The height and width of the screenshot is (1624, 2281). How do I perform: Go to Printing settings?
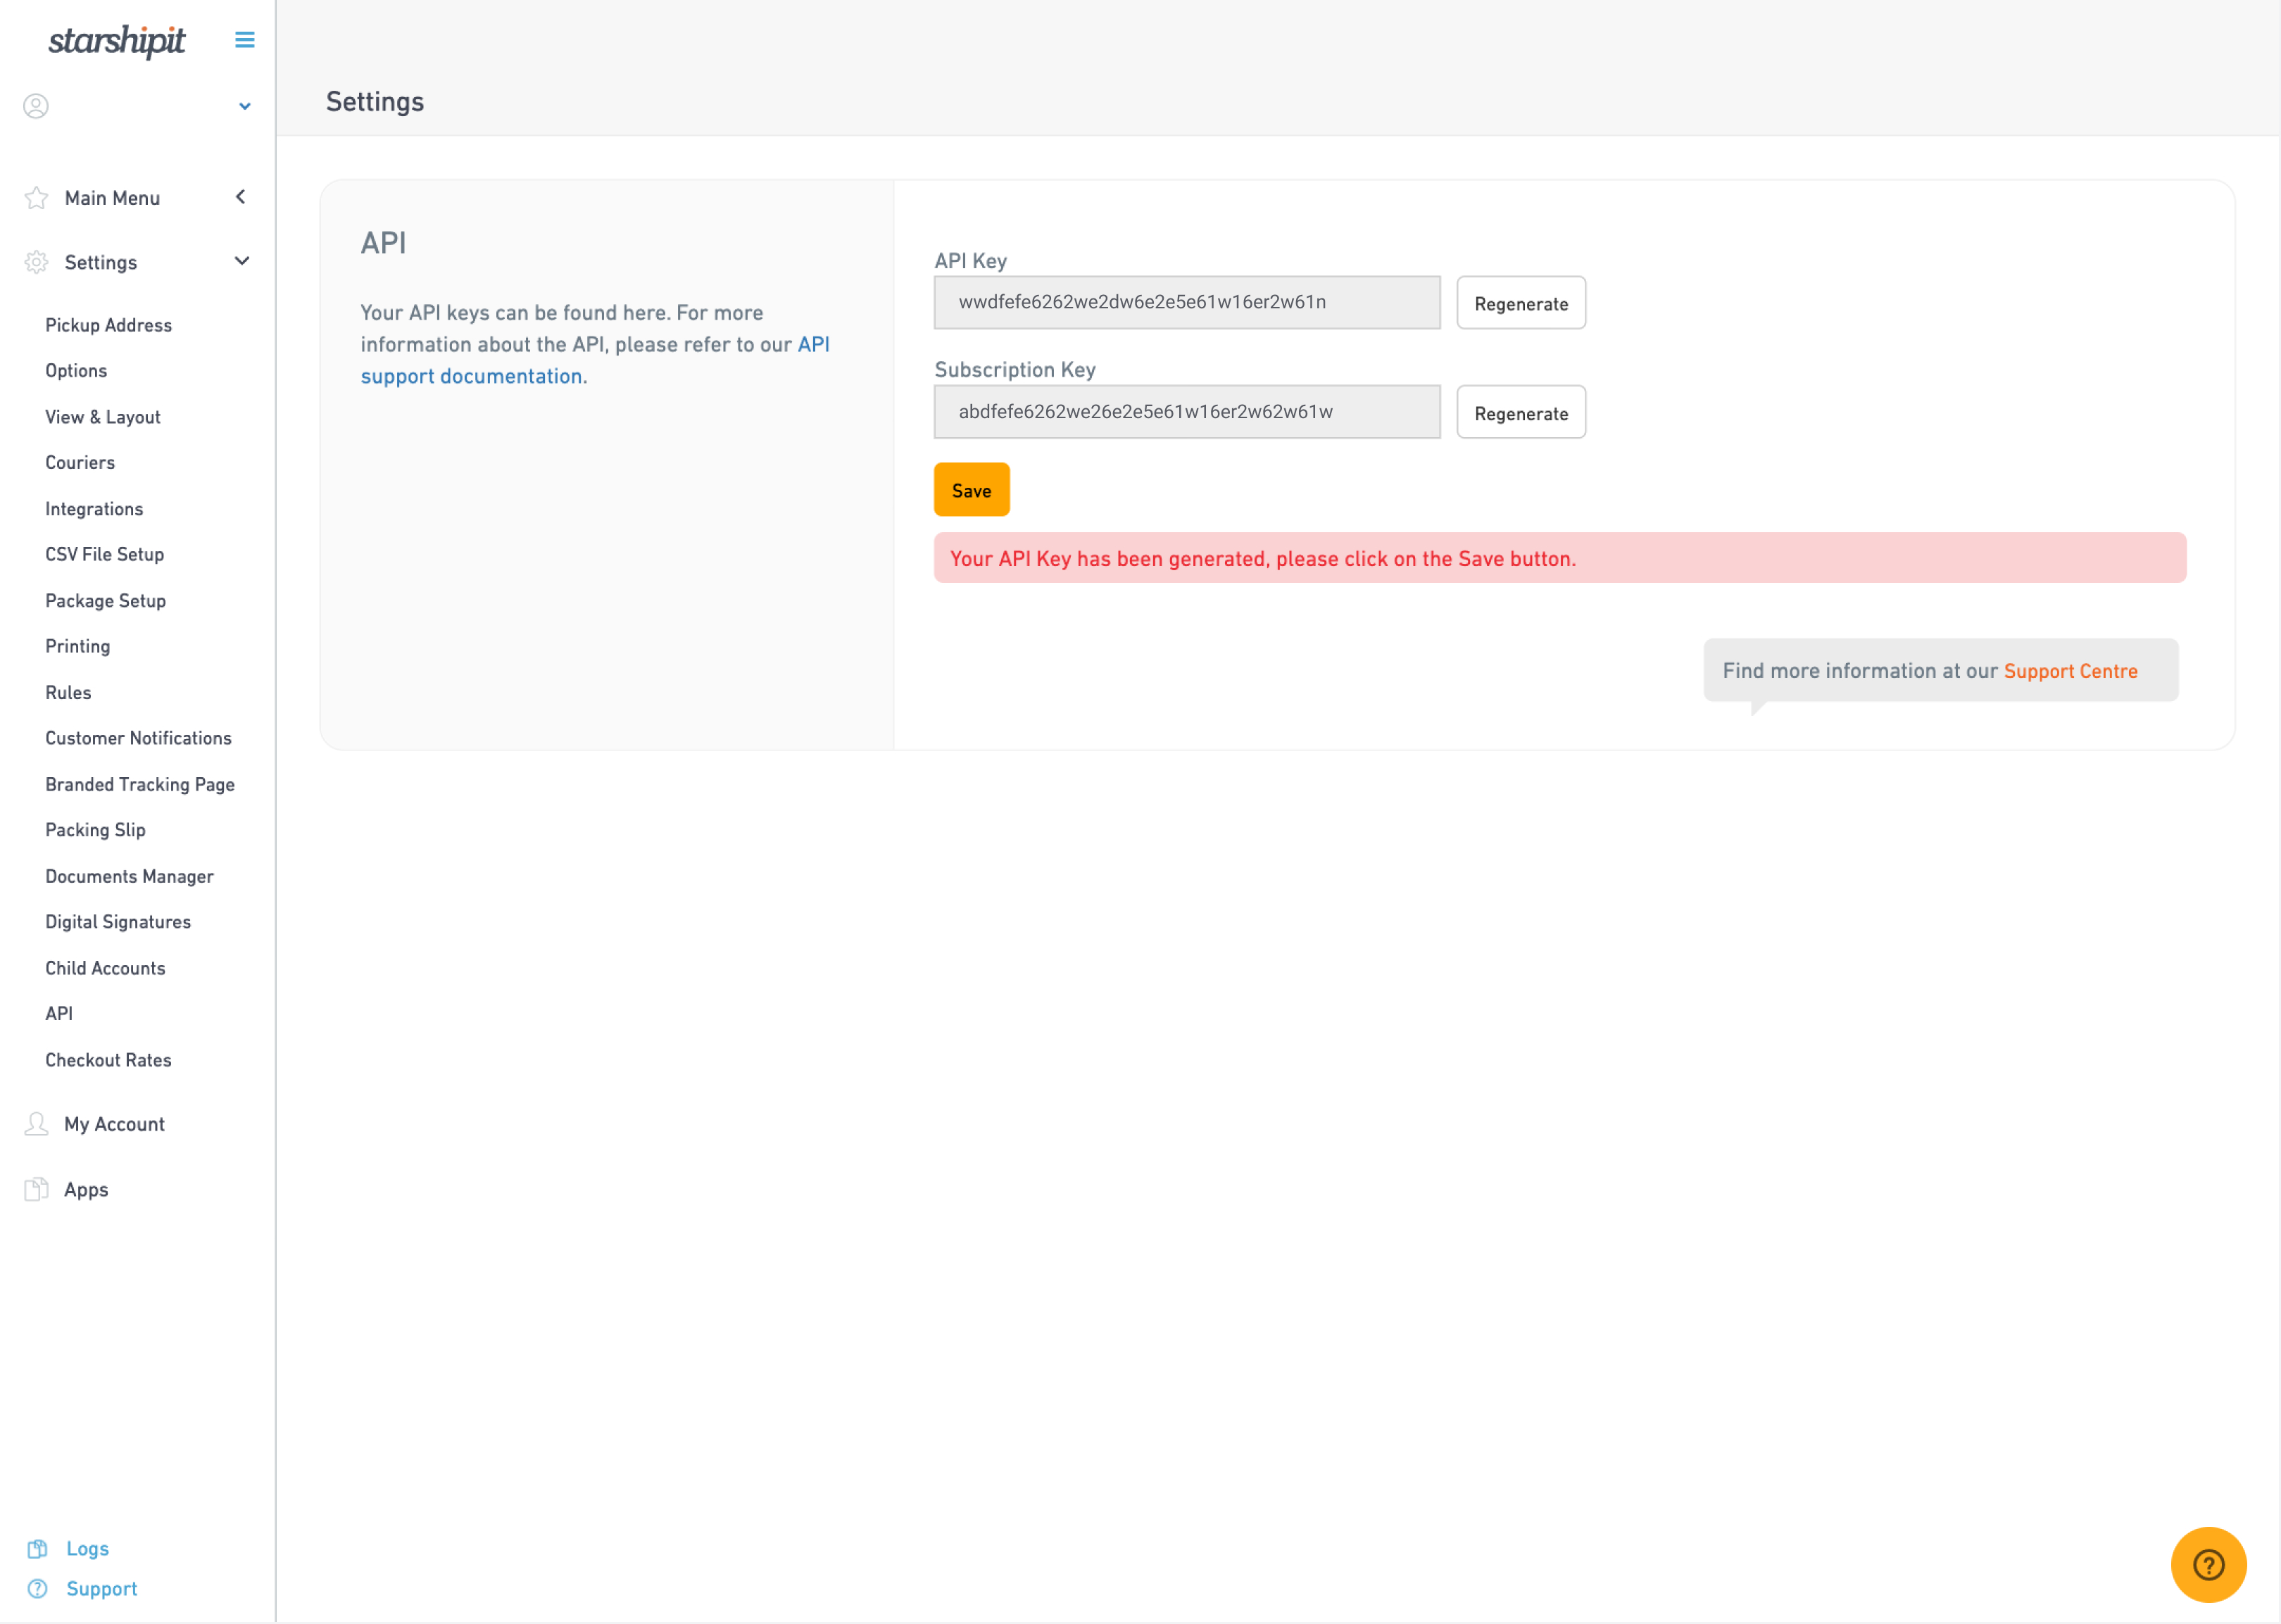tap(78, 647)
